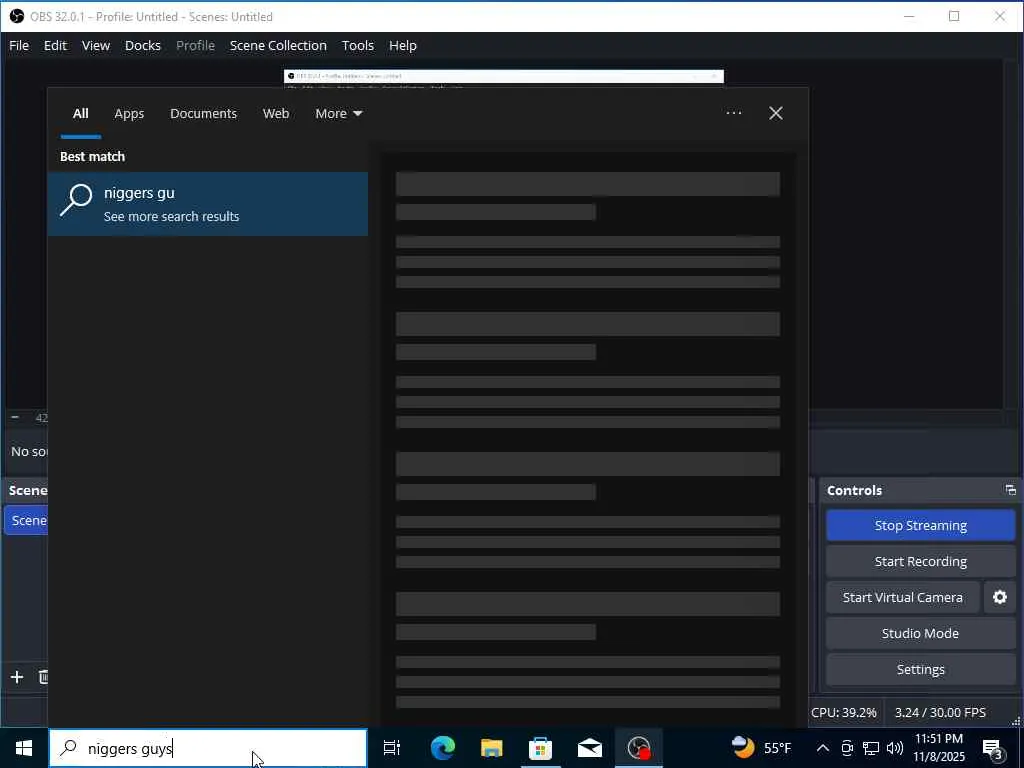Zoom out the OBS preview with minus icon
The image size is (1024, 768).
tap(15, 417)
